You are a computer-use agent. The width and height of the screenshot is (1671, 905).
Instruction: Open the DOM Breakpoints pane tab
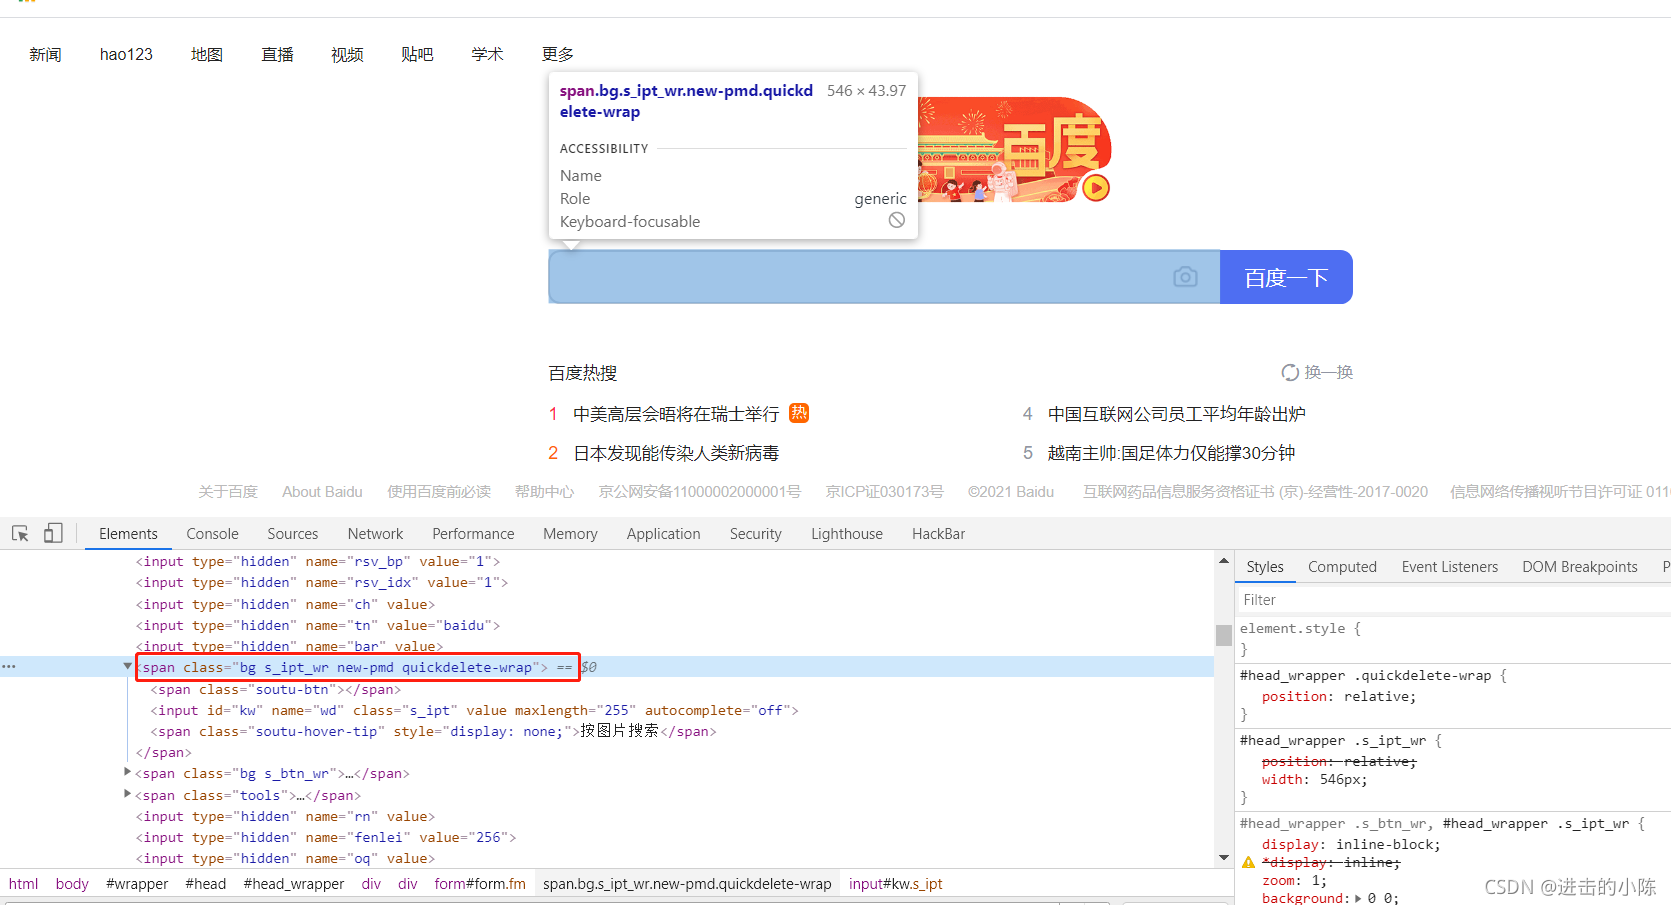tap(1579, 567)
